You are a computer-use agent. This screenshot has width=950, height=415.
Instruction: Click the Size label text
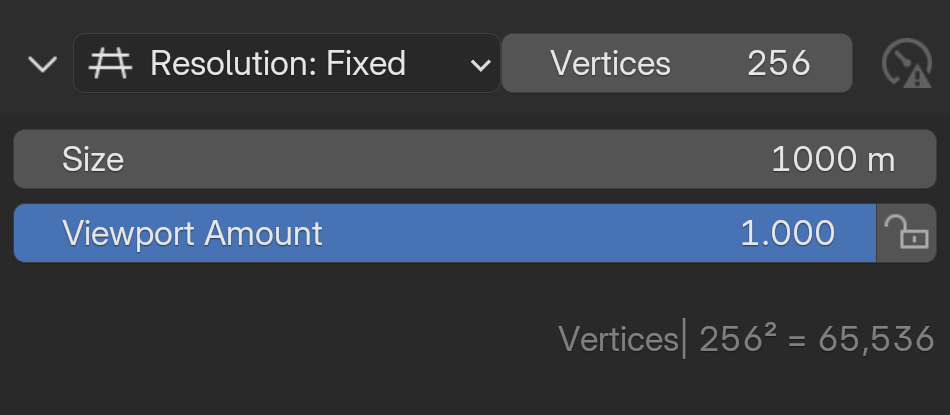[93, 159]
